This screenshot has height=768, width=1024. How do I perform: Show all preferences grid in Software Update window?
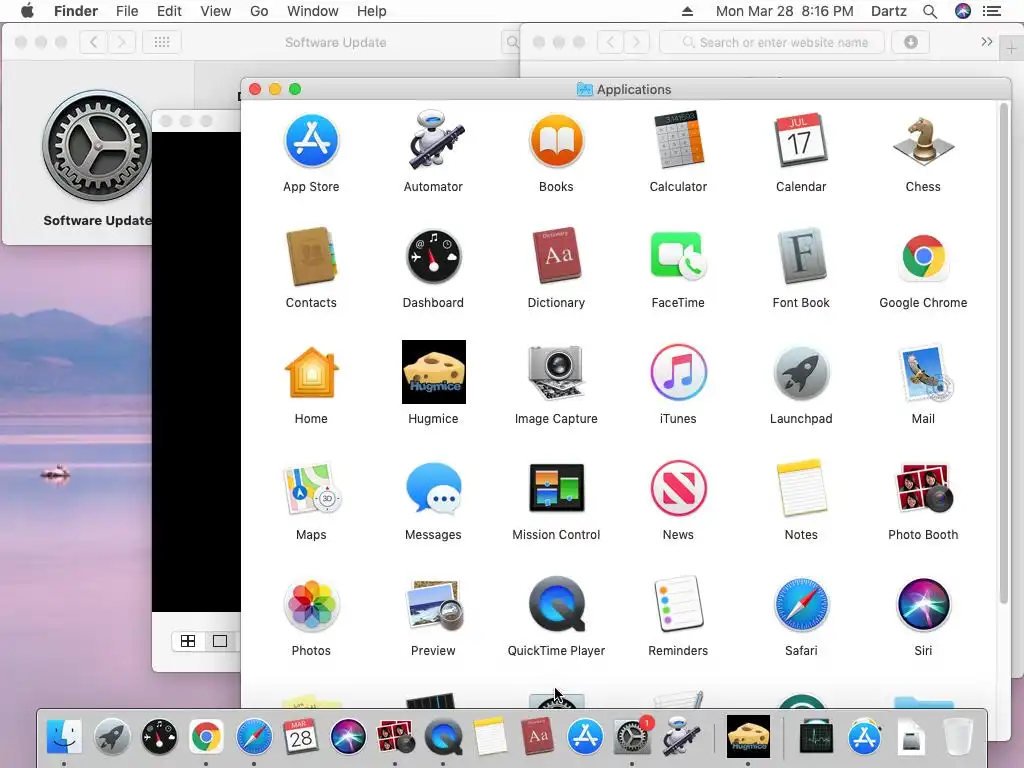(162, 42)
